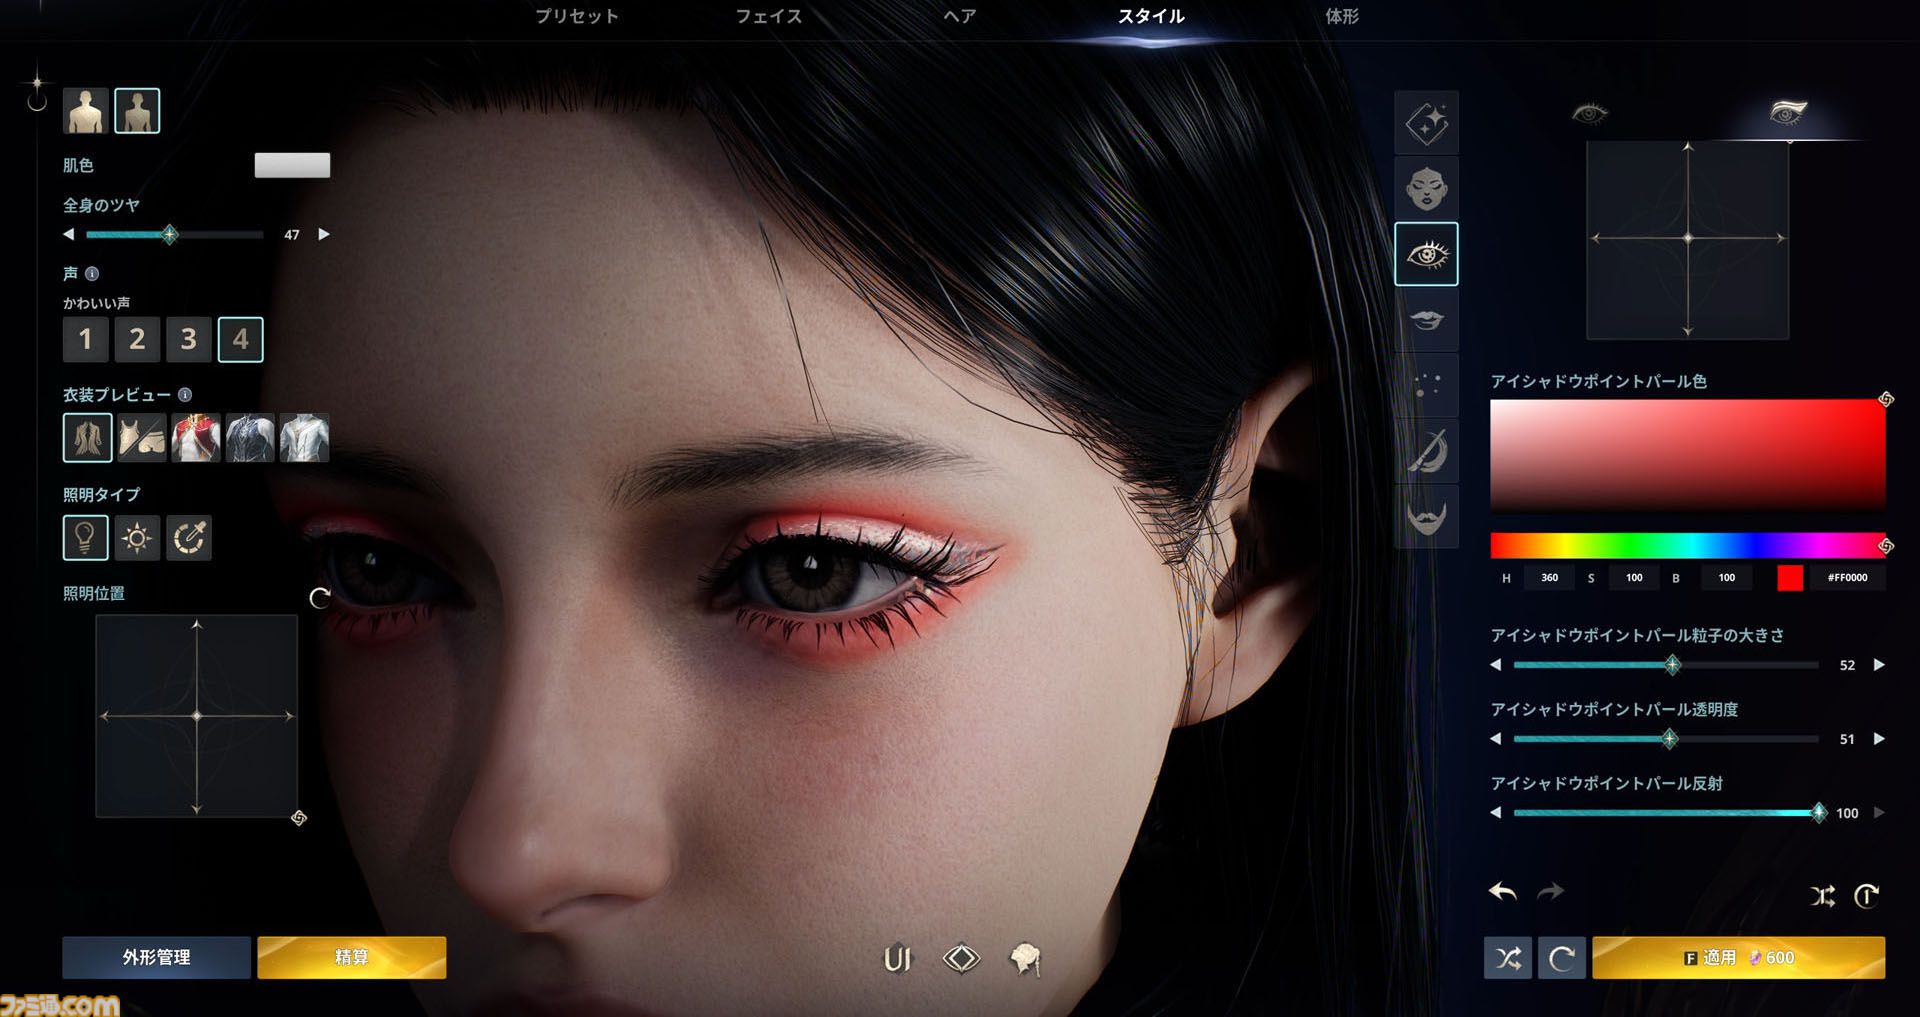The height and width of the screenshot is (1017, 1920).
Task: Decrease whole-body gloss with left arrow
Action: (x=68, y=234)
